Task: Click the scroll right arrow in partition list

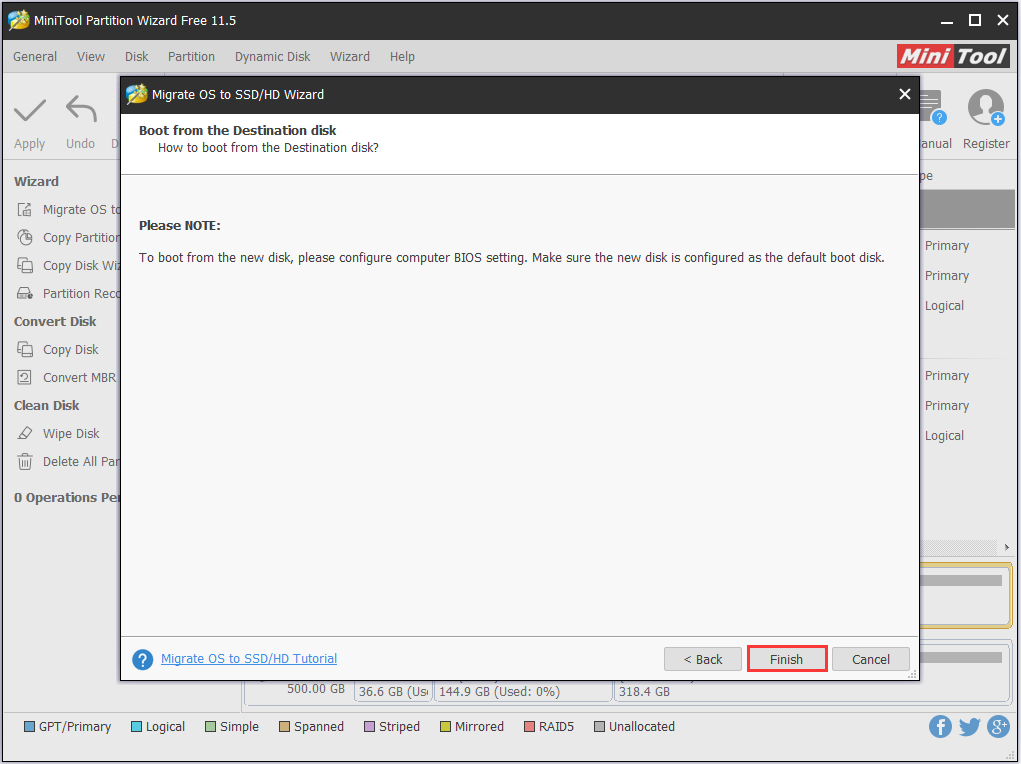Action: click(x=1007, y=547)
